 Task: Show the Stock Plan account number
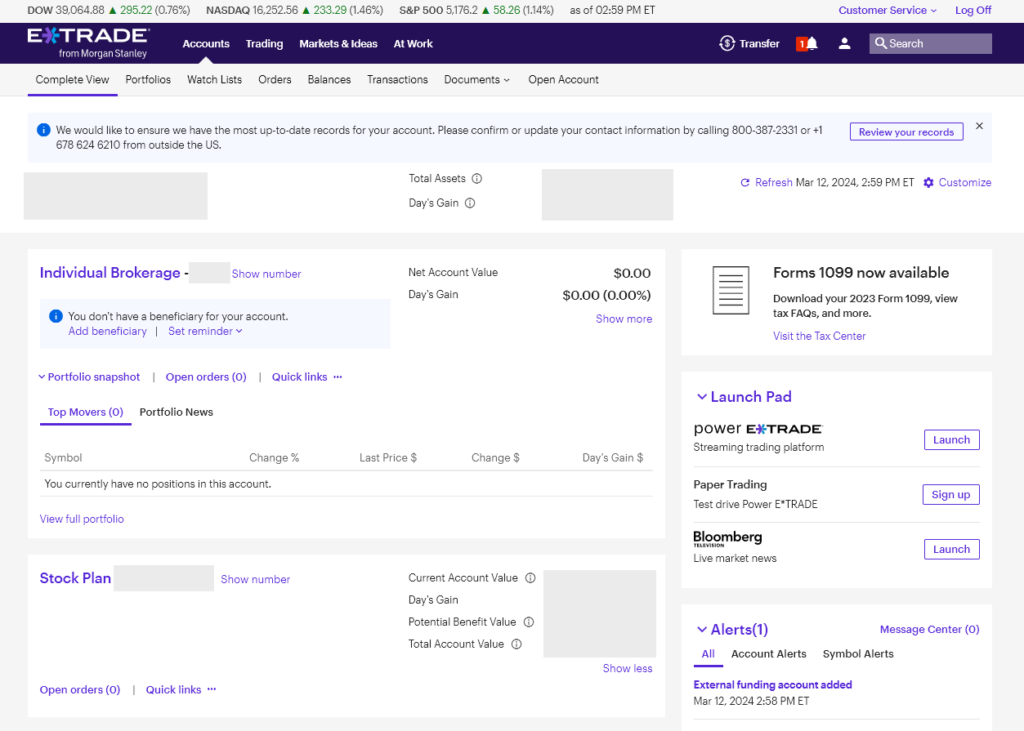click(x=255, y=579)
